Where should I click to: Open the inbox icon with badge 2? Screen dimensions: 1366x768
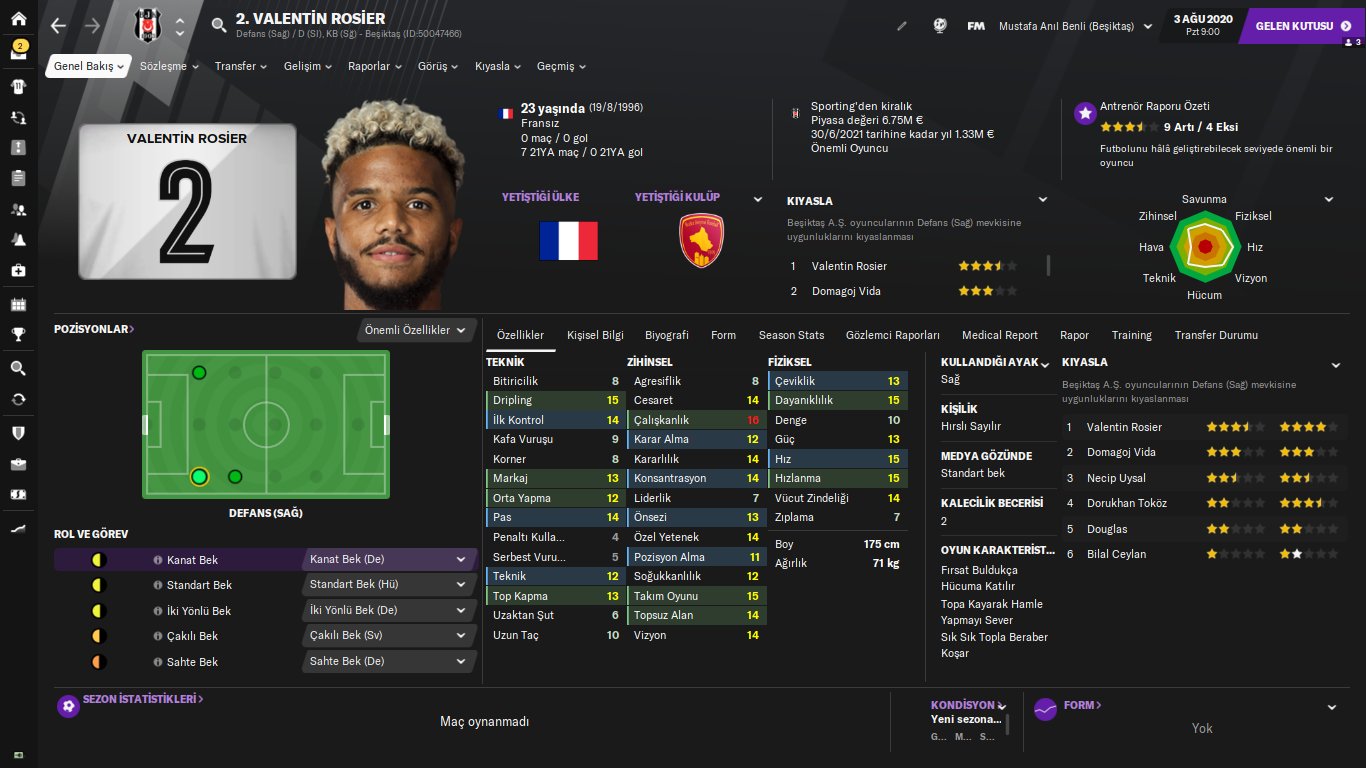18,51
